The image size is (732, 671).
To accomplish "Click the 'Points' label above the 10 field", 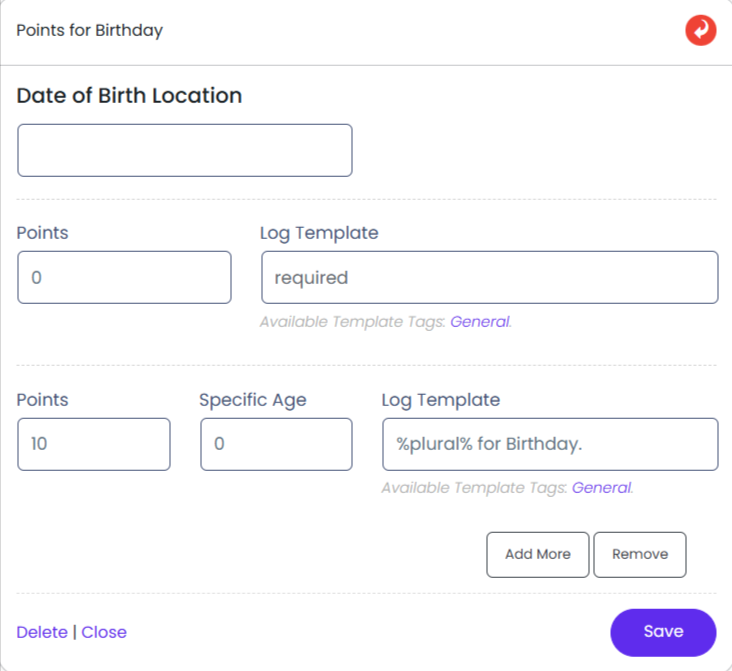I will tap(43, 400).
